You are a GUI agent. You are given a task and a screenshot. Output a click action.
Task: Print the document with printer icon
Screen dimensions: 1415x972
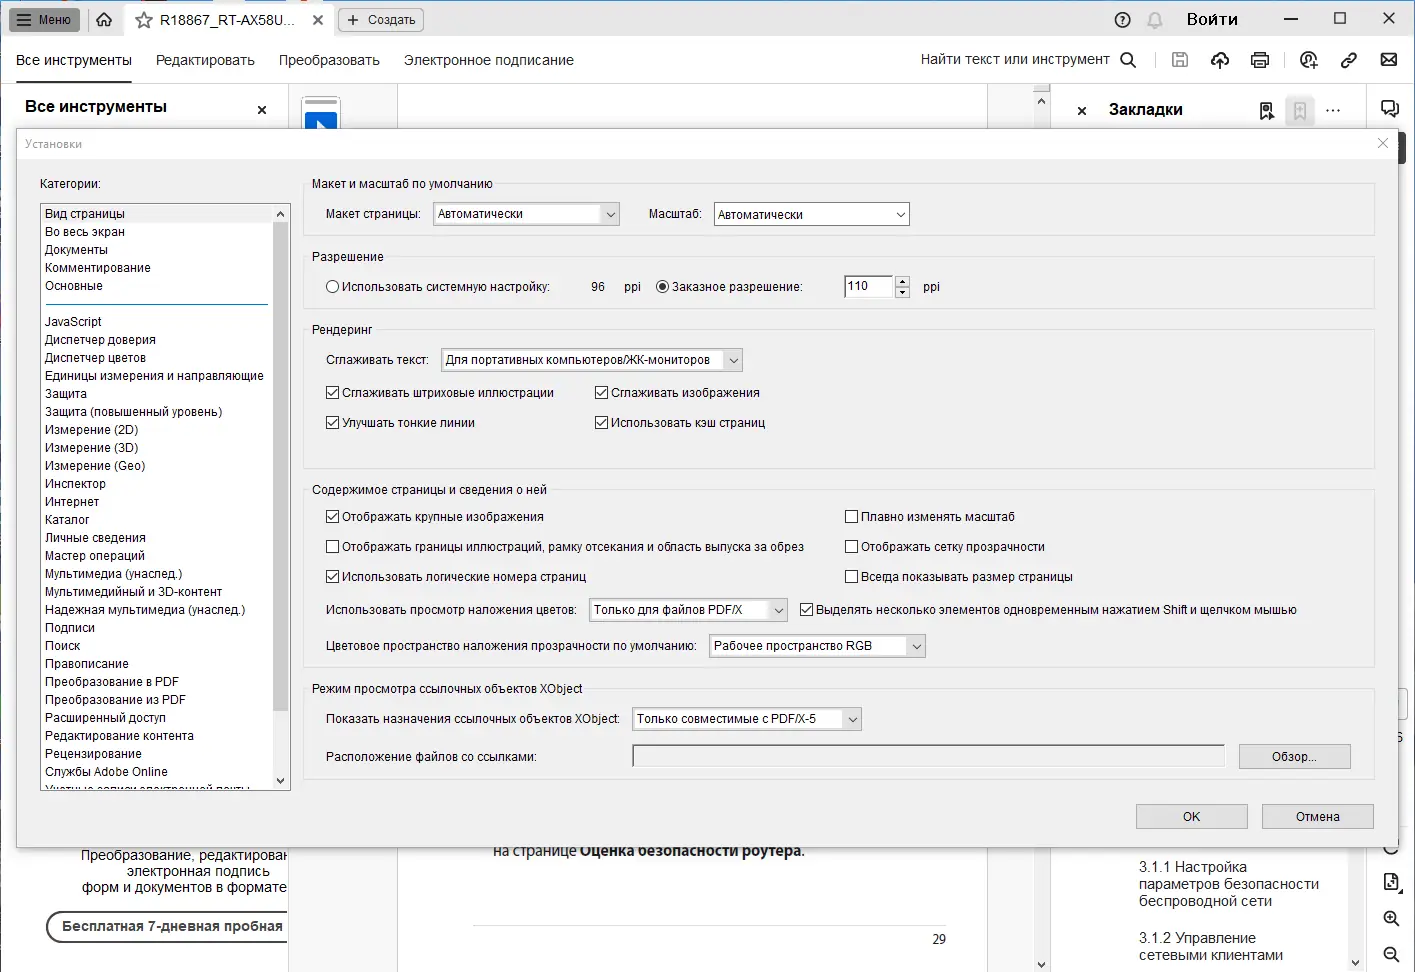1260,60
